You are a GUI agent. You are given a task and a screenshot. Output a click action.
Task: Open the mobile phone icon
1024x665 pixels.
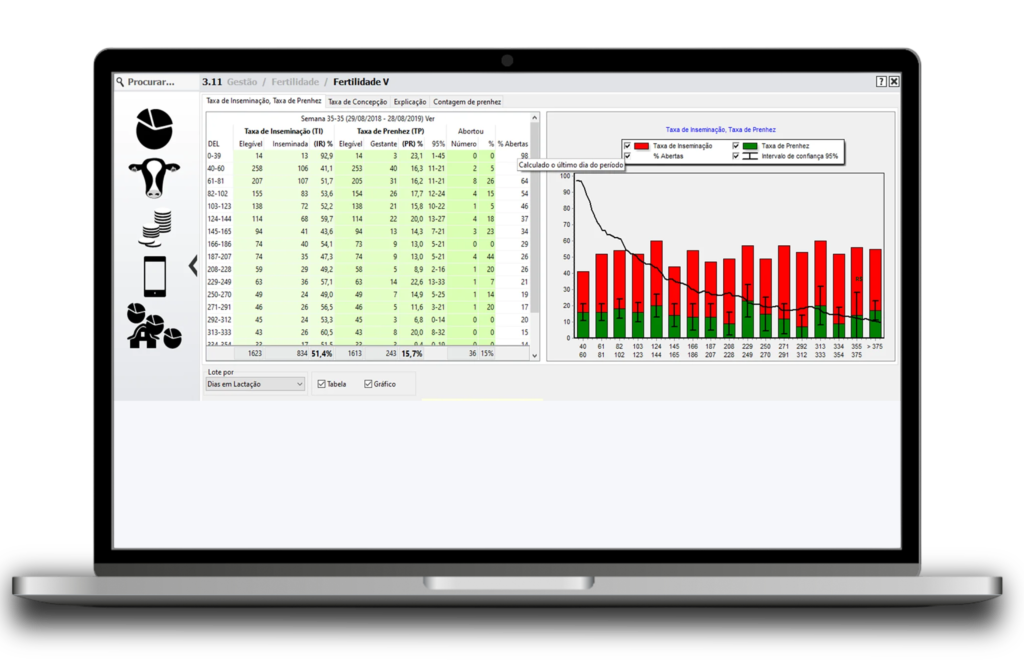click(x=154, y=277)
